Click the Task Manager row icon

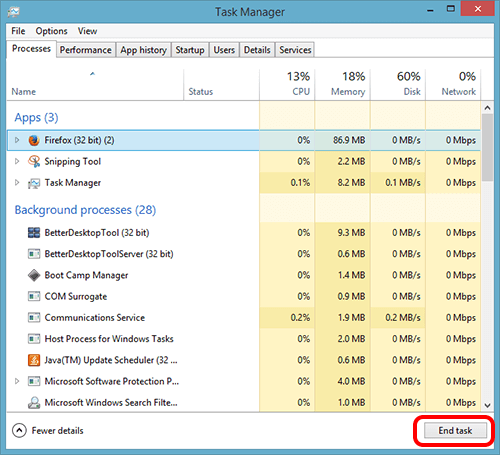point(34,183)
